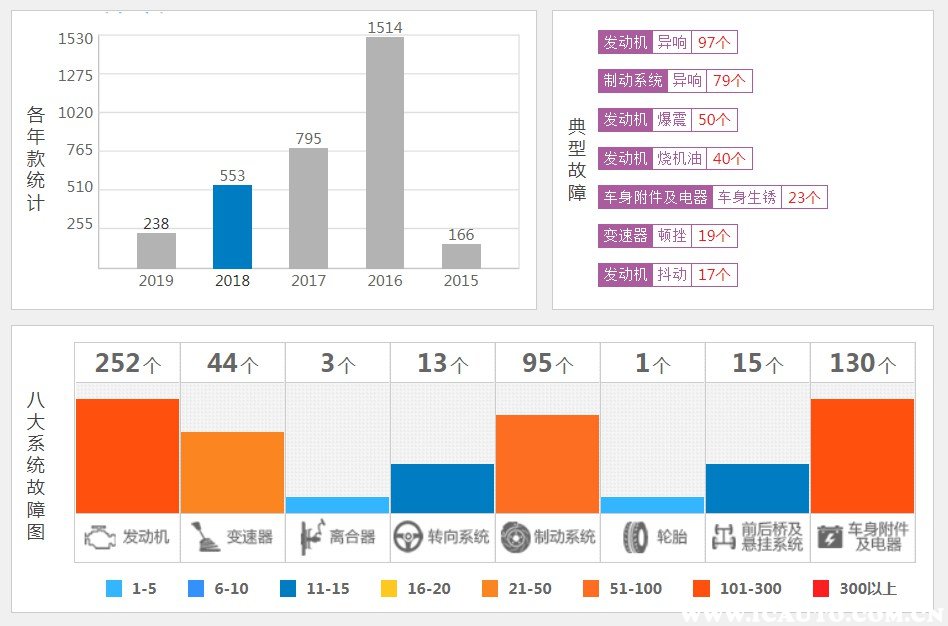Click the red 300以上 legend swatch

823,589
